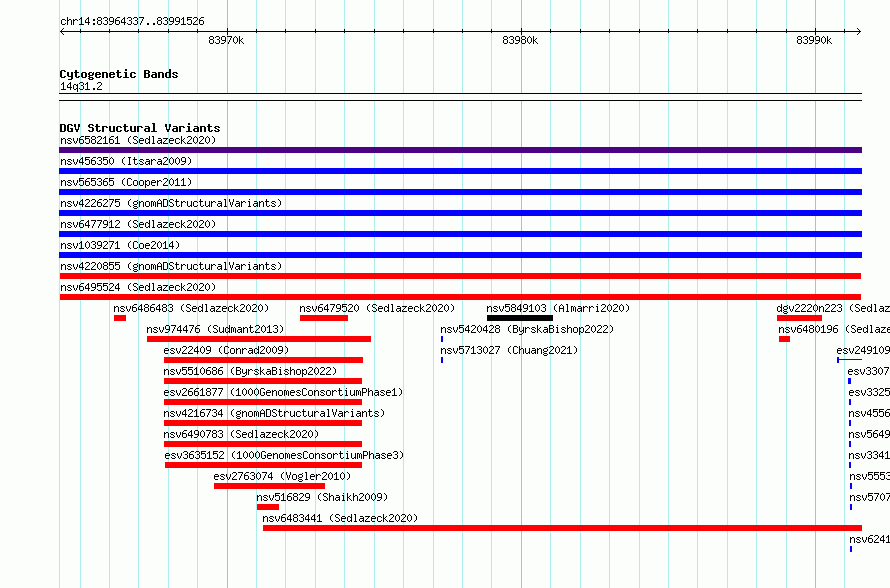The width and height of the screenshot is (890, 588).
Task: Open nsv6490783 (Sedlazeck2020) label
Action: [241, 434]
